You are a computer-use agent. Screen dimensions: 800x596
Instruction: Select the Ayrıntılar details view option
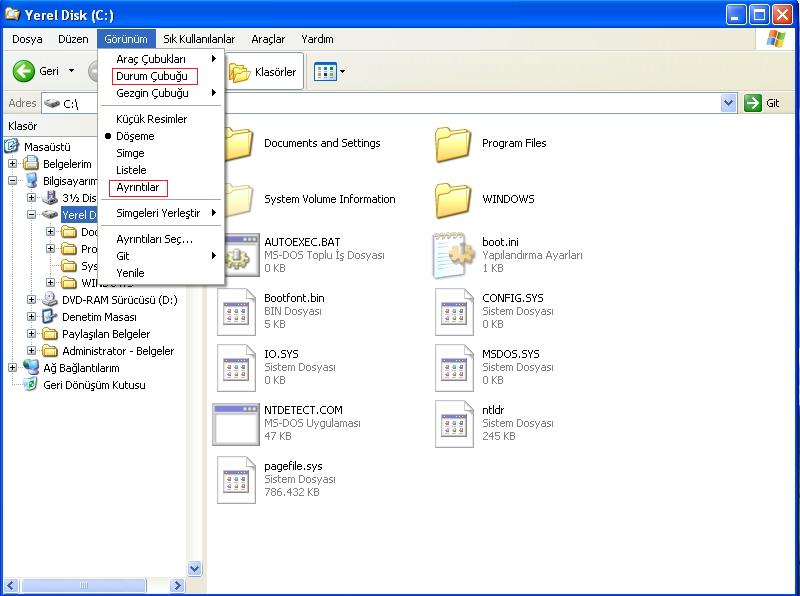coord(138,187)
